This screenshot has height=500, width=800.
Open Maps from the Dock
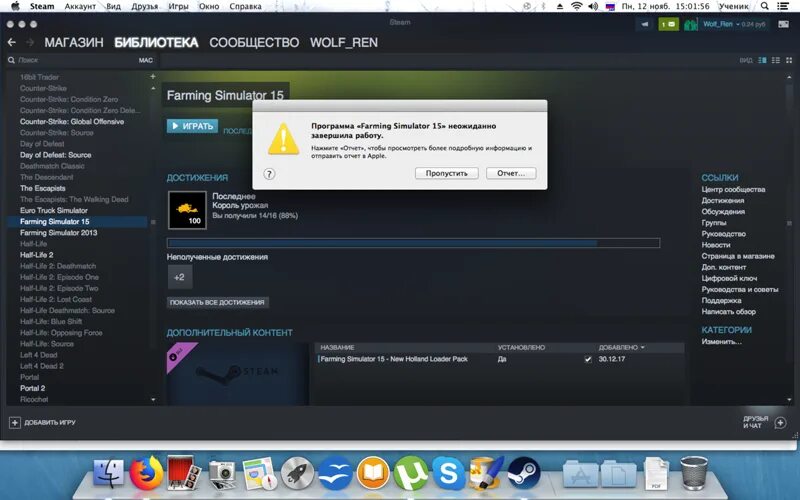[x=260, y=473]
